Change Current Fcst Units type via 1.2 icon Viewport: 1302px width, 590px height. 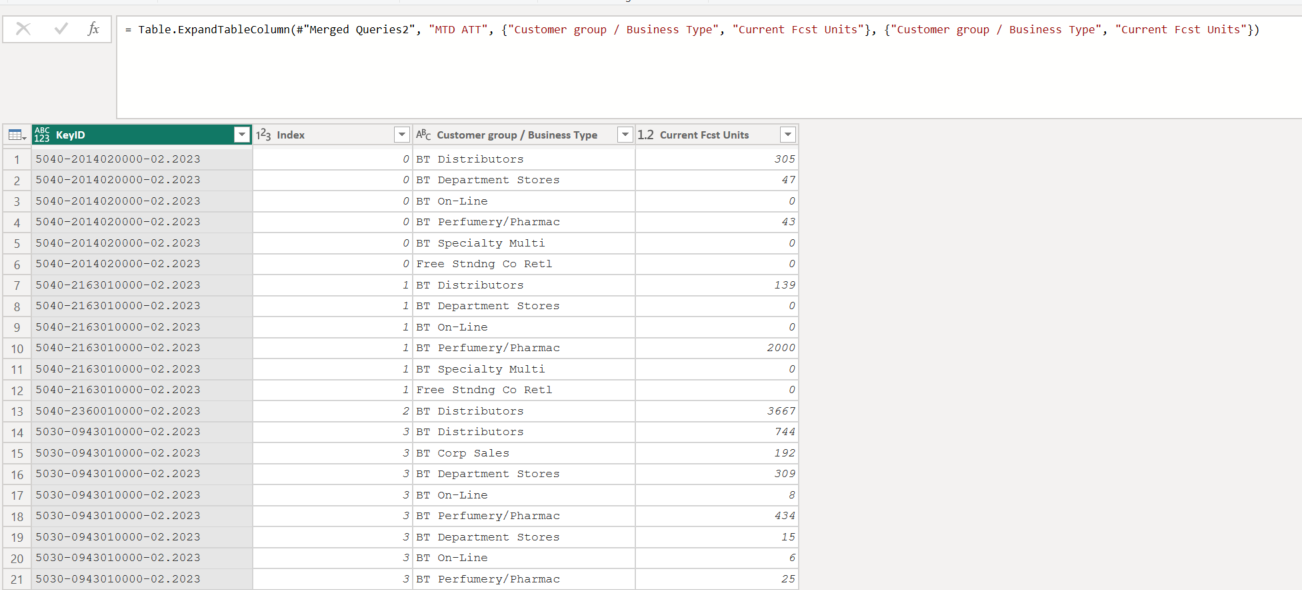pyautogui.click(x=646, y=135)
